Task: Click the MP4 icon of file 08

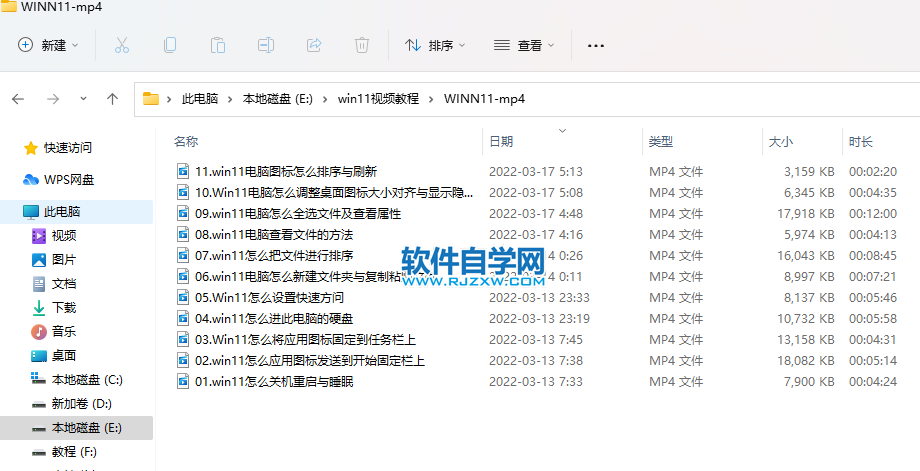Action: tap(184, 235)
